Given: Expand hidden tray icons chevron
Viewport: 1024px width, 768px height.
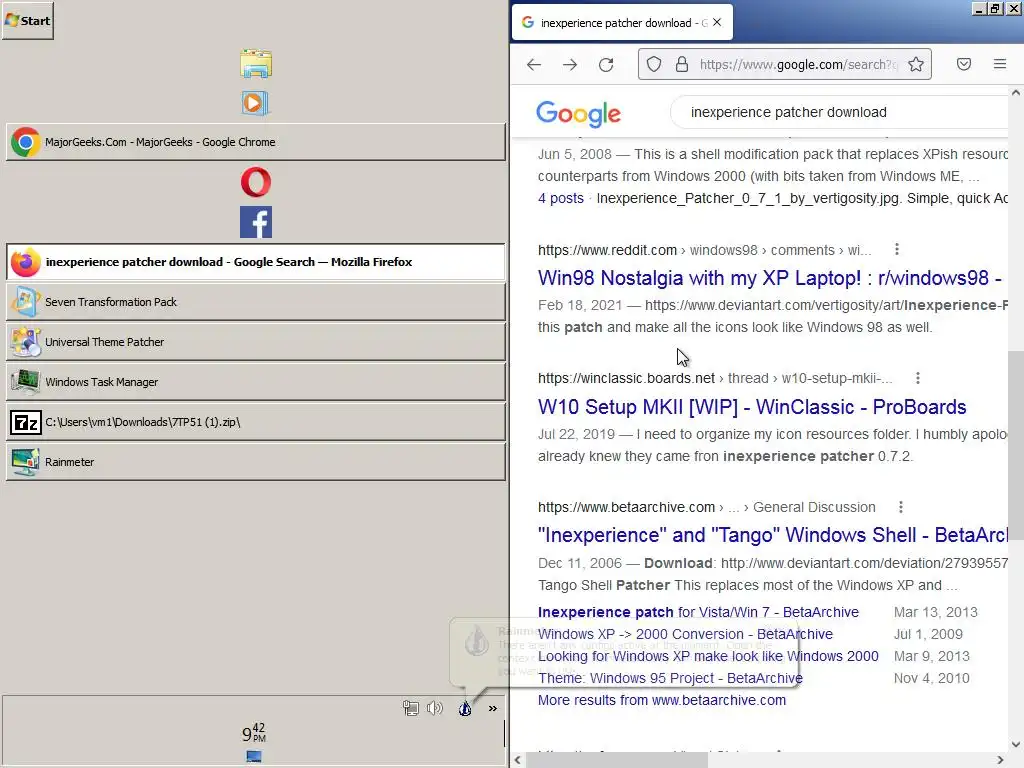Looking at the screenshot, I should (492, 709).
